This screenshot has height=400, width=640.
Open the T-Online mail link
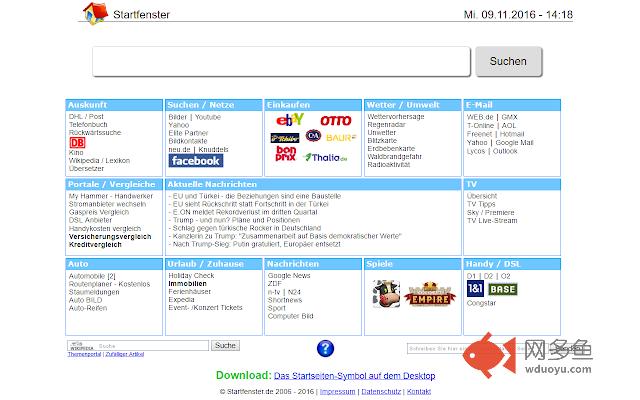click(480, 126)
